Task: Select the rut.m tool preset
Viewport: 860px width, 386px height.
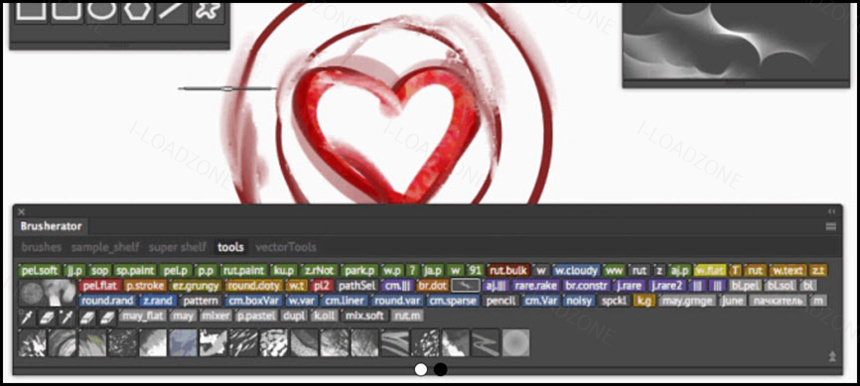Action: coord(408,316)
